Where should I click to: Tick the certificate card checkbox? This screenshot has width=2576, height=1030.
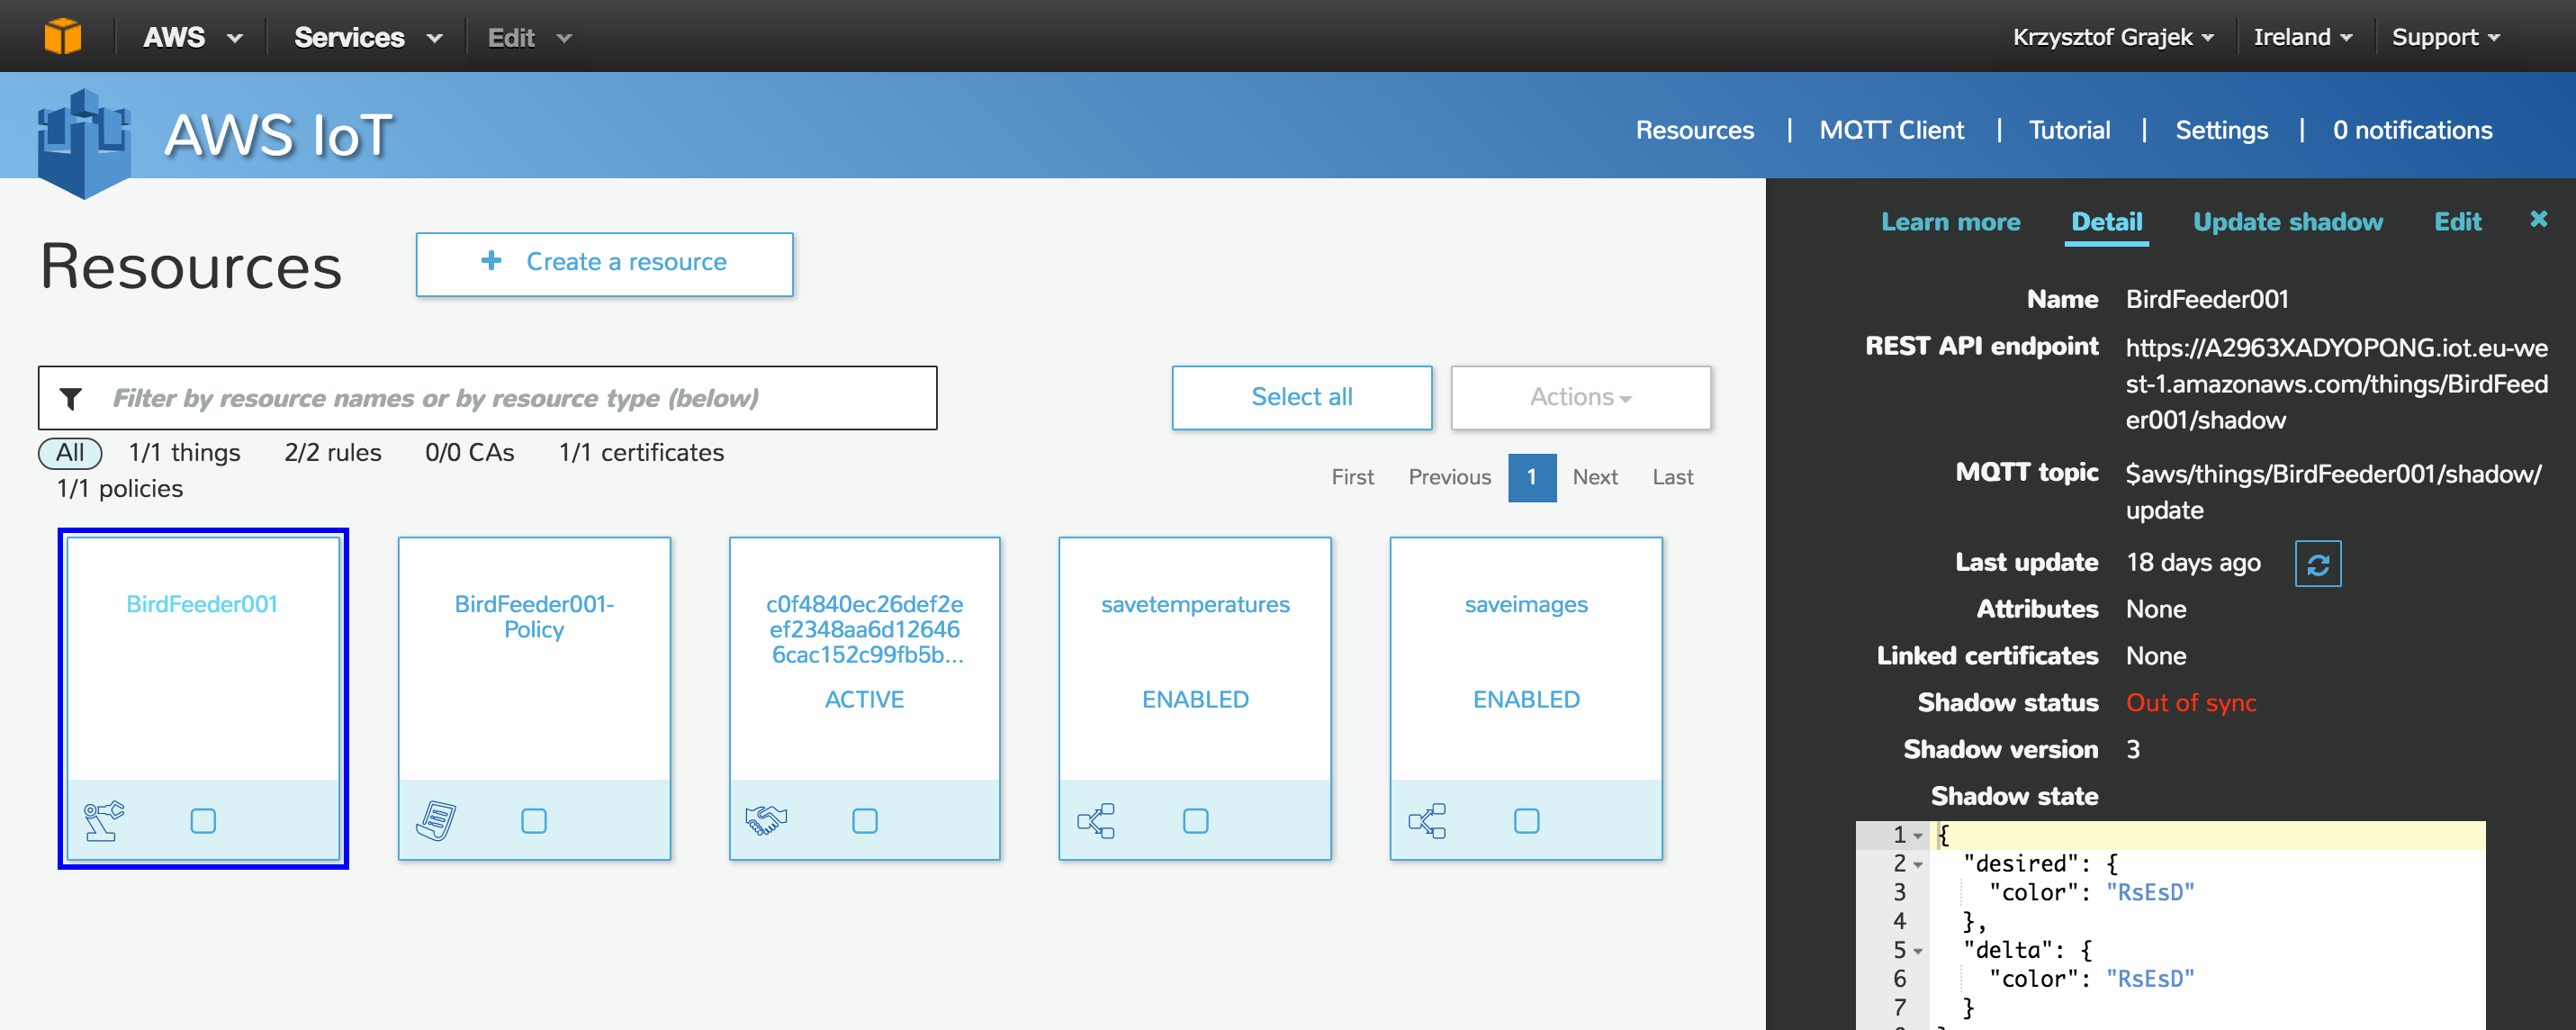tap(865, 821)
